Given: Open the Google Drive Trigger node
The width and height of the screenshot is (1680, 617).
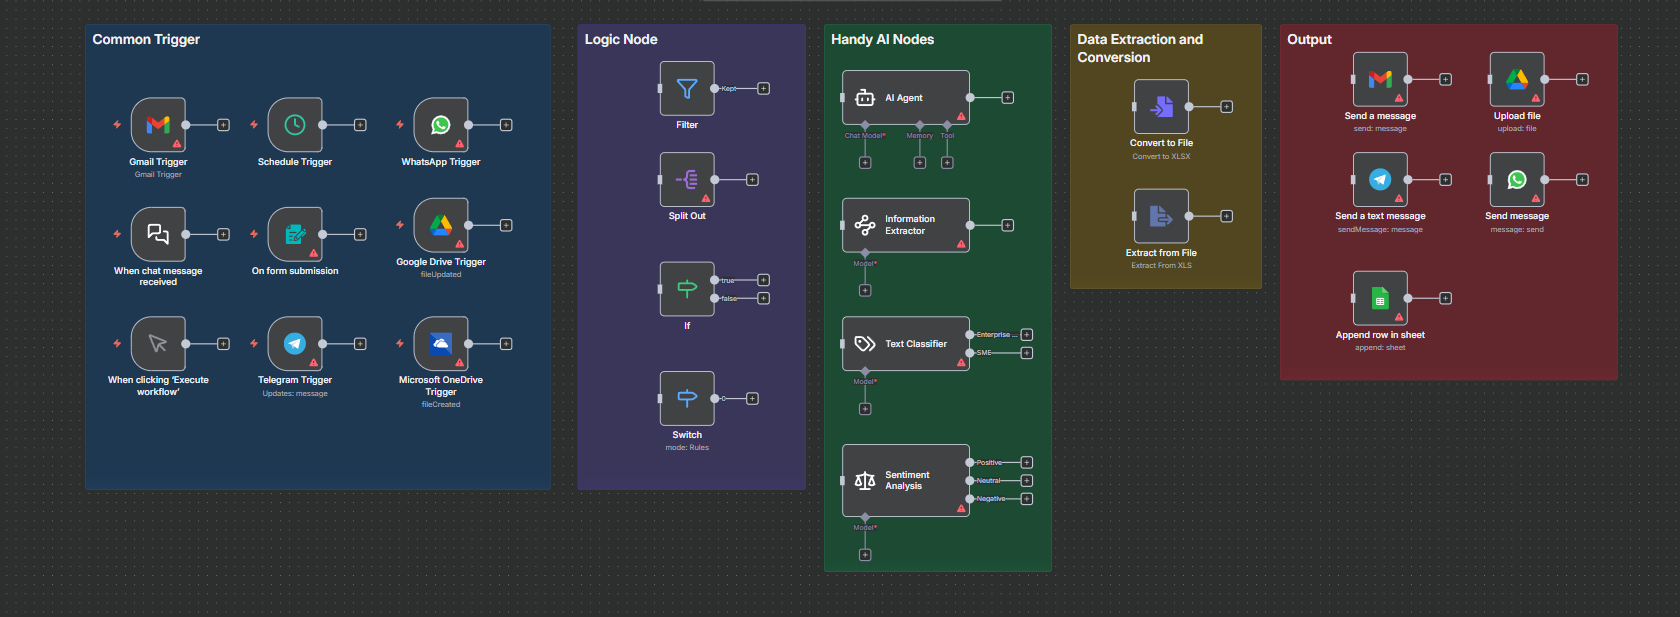Looking at the screenshot, I should [x=441, y=225].
